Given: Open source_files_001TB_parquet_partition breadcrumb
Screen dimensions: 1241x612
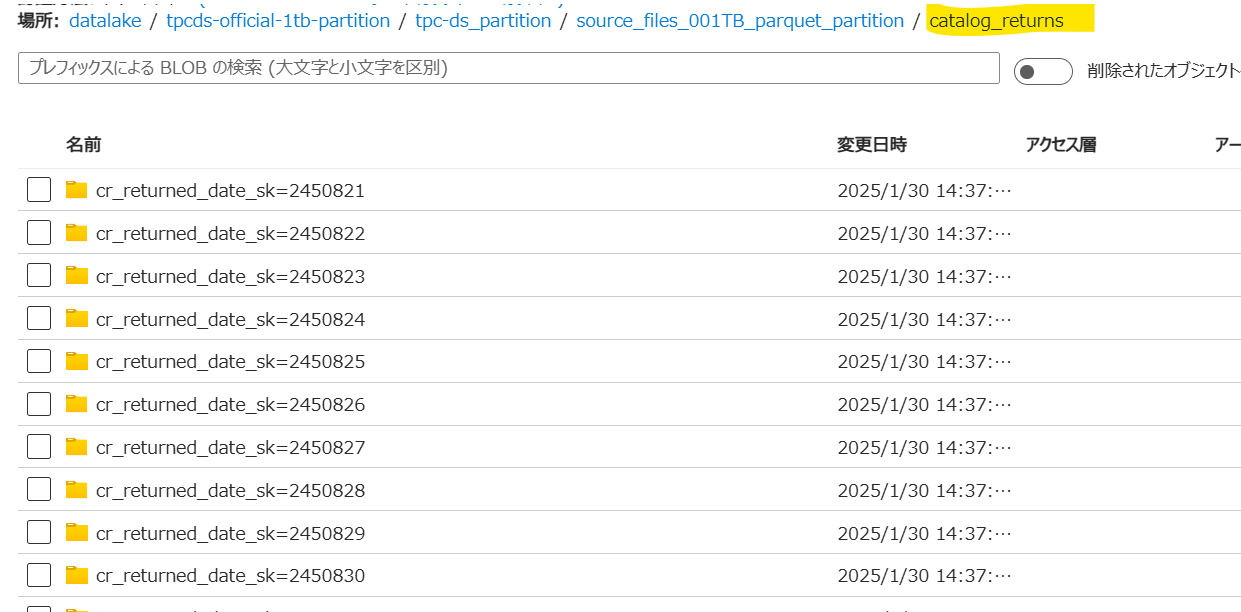Looking at the screenshot, I should 740,20.
